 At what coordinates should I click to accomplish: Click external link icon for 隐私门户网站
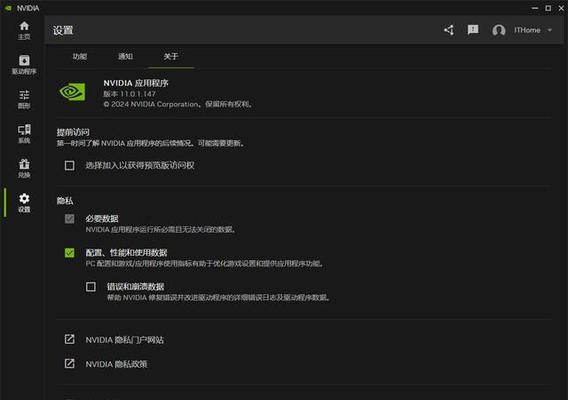coord(70,339)
